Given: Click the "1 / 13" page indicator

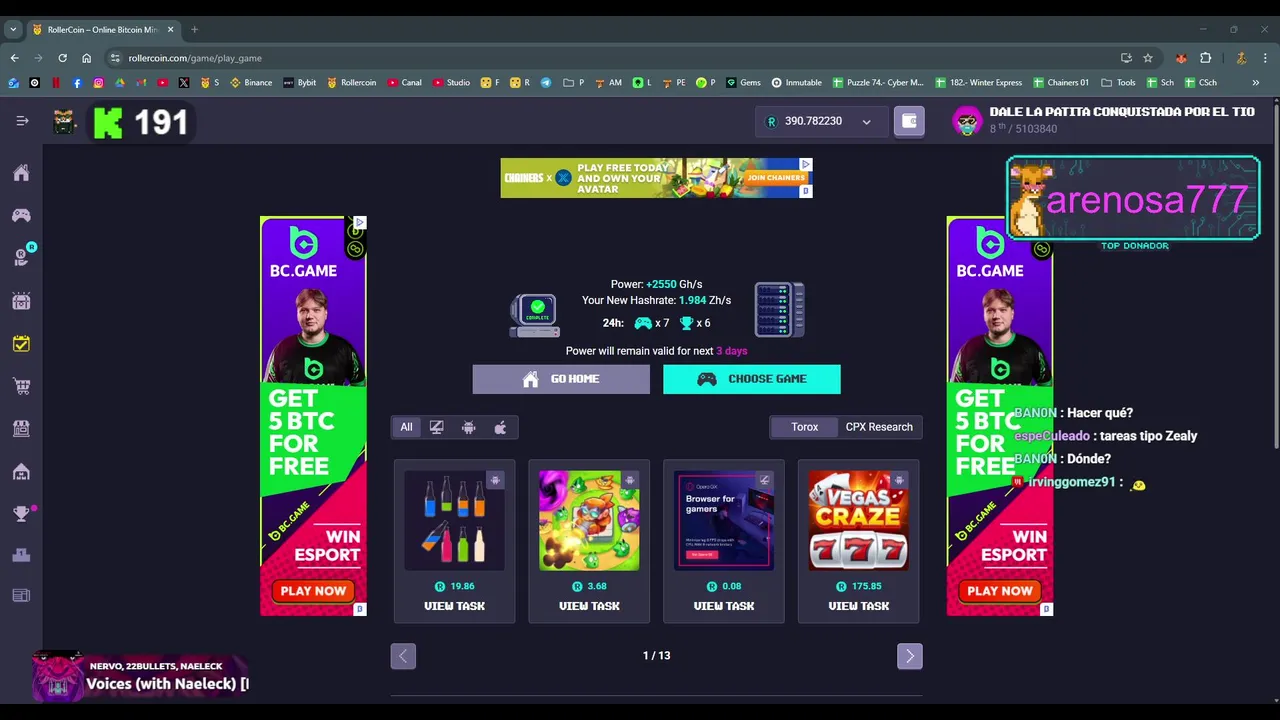Looking at the screenshot, I should point(656,656).
